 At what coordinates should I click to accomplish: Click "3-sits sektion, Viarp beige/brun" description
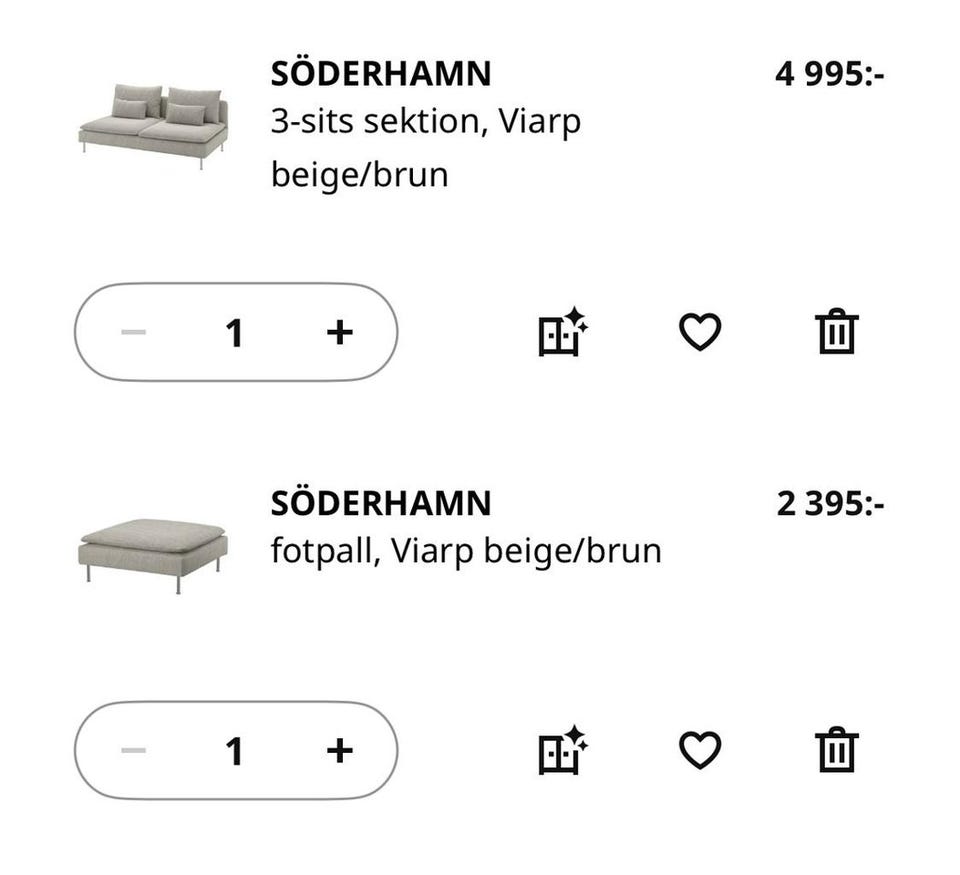(425, 147)
